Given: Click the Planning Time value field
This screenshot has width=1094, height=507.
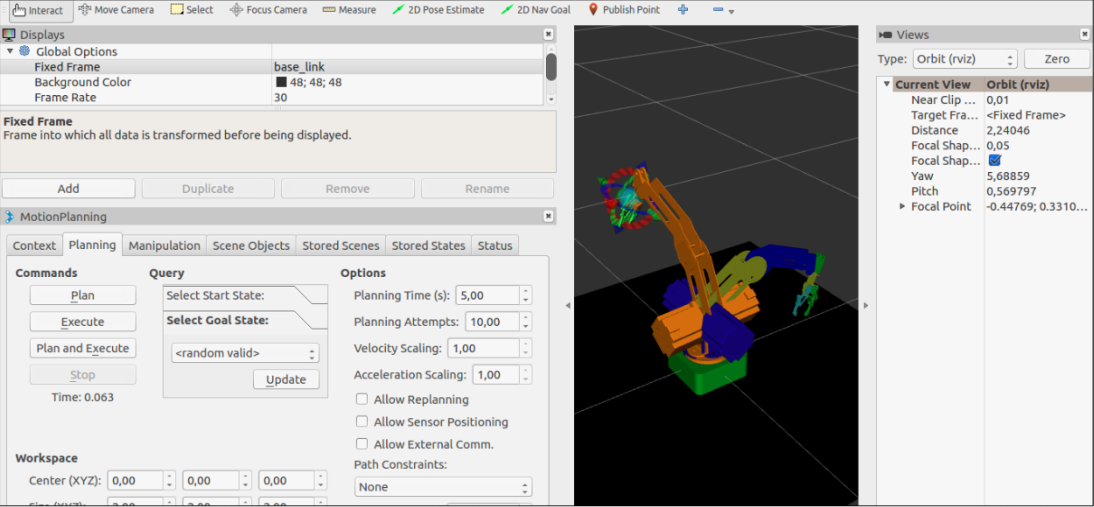Looking at the screenshot, I should point(487,295).
